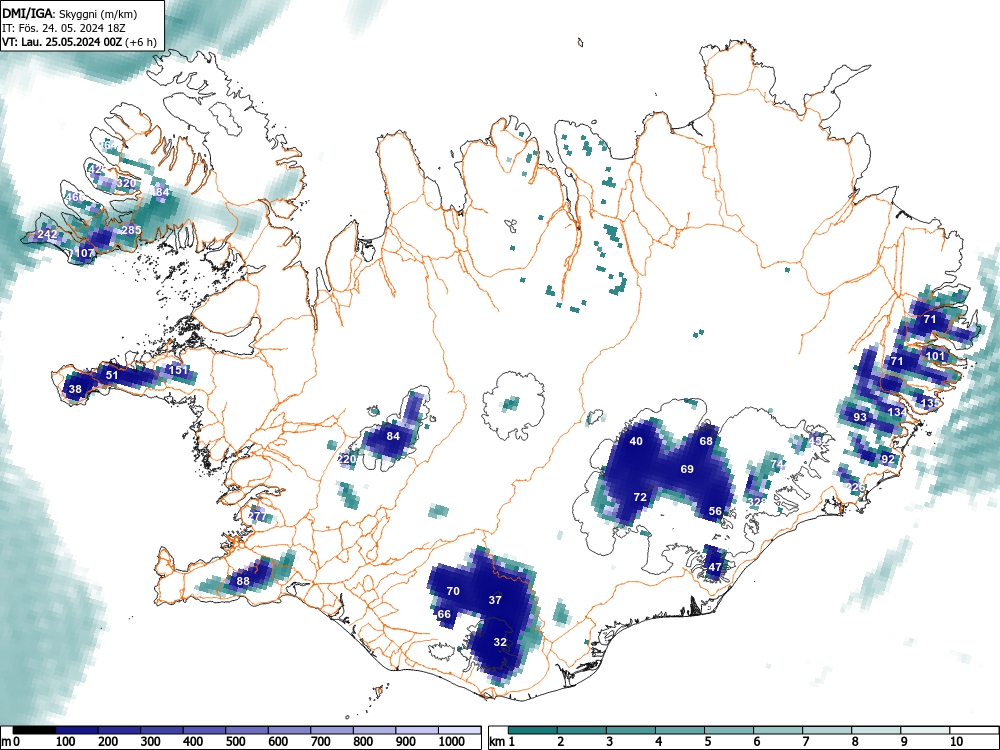Click the value 40 on Vatnajökull
The image size is (1000, 750).
[636, 441]
